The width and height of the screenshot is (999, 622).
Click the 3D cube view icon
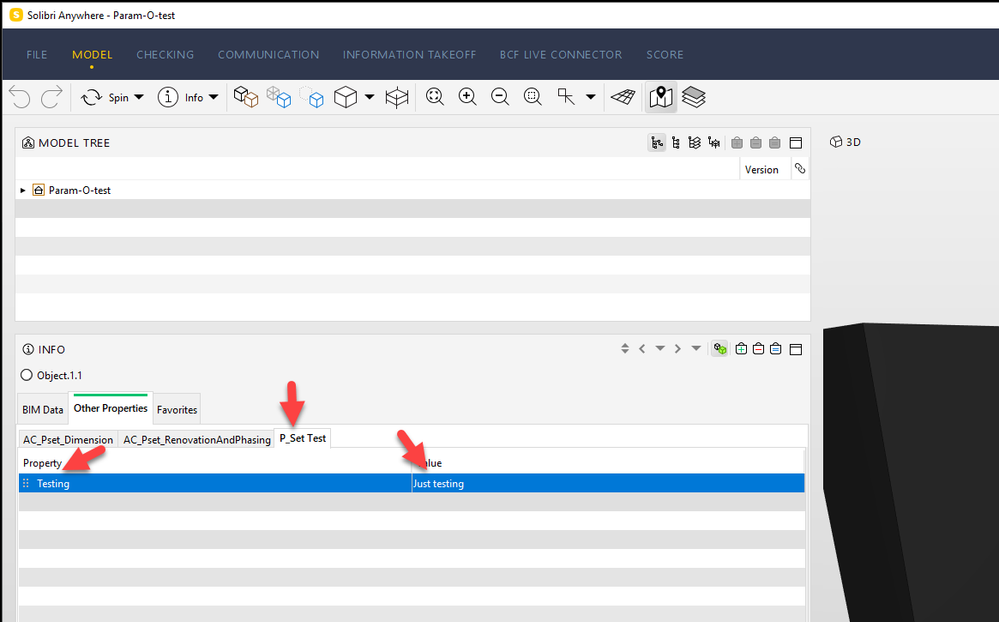pos(345,97)
